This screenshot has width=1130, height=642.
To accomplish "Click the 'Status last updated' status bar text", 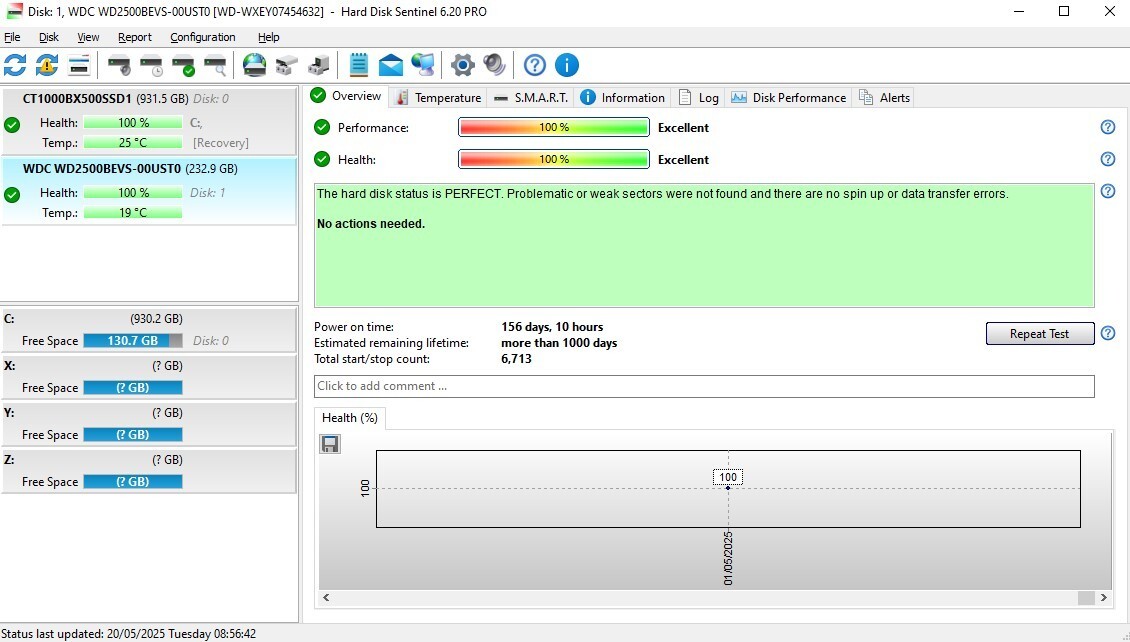I will 129,634.
